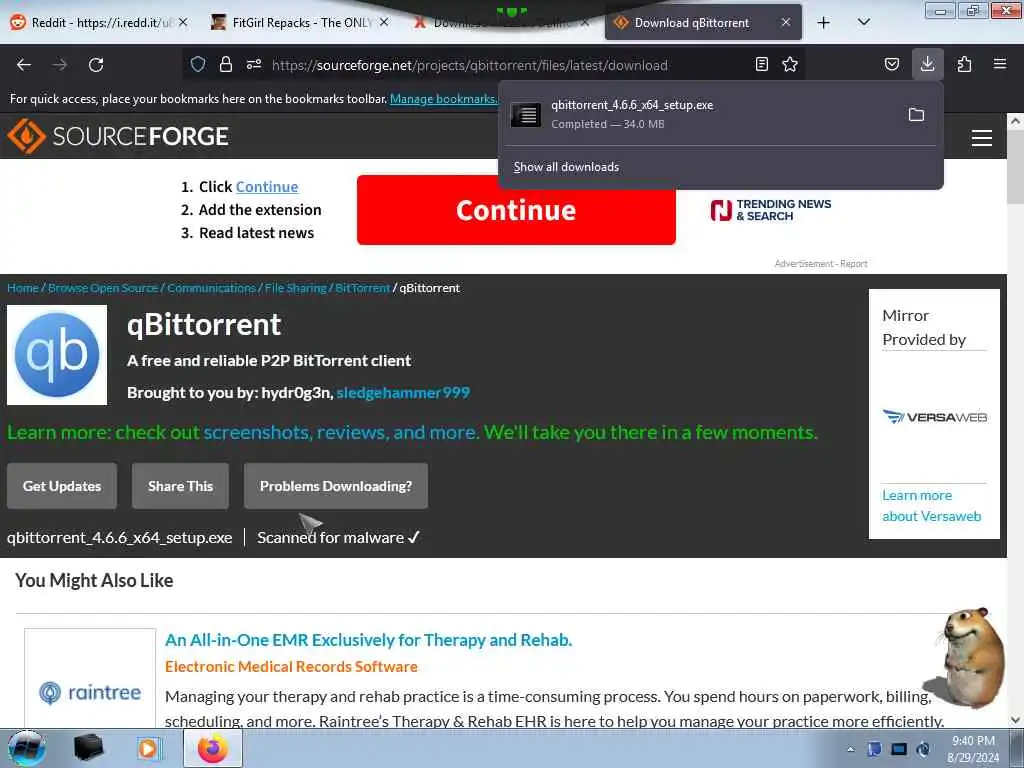The image size is (1024, 768).
Task: Open the Pocket save icon
Action: 892,64
